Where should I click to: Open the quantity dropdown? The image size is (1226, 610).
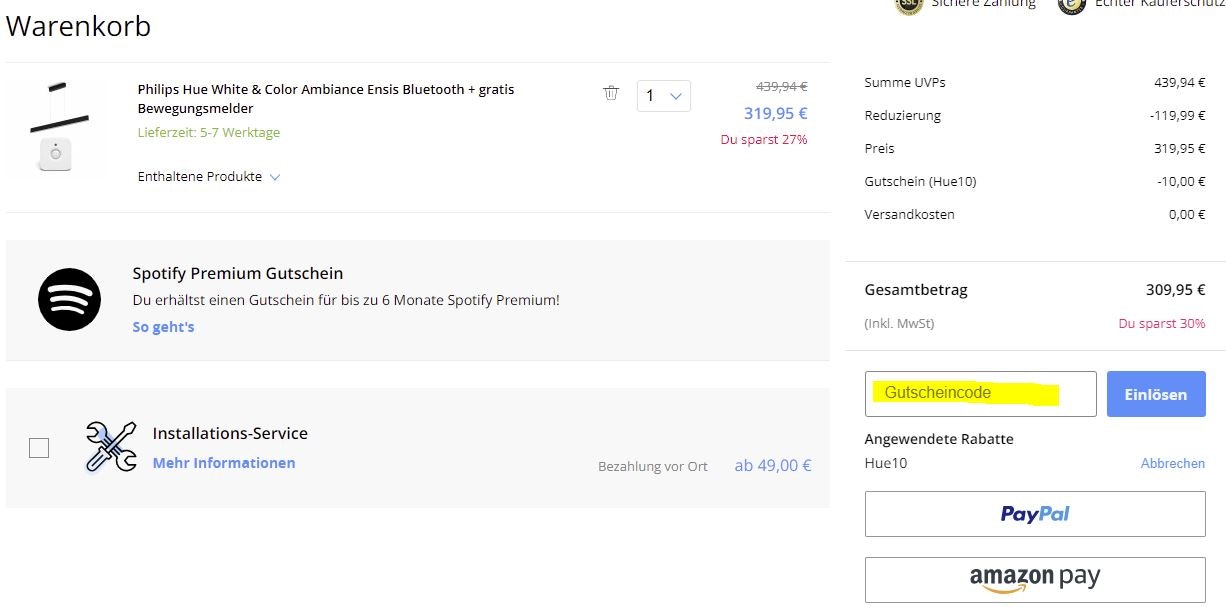pos(663,96)
